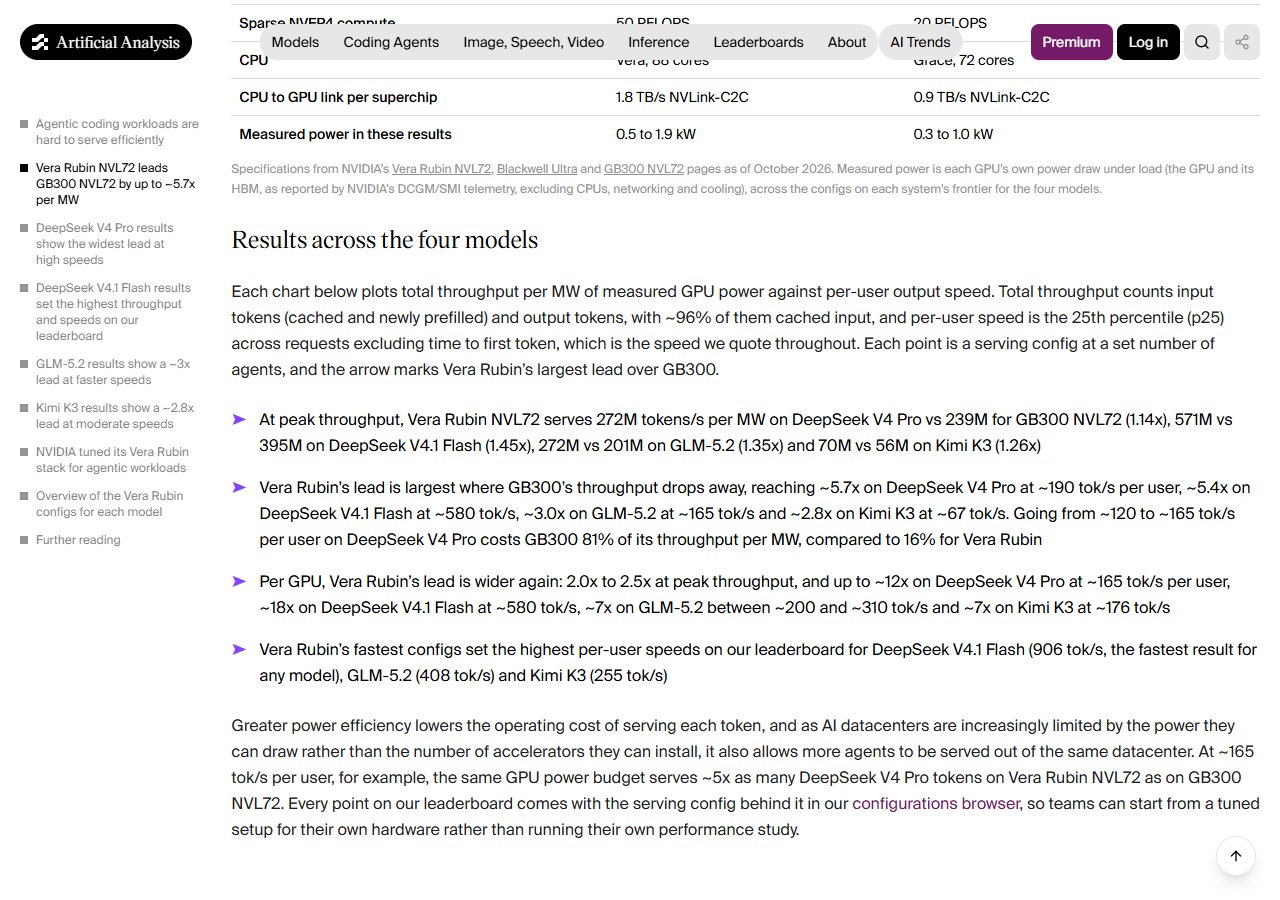Jump to Agentic coding workloads section
This screenshot has height=900, width=1280.
click(x=117, y=132)
